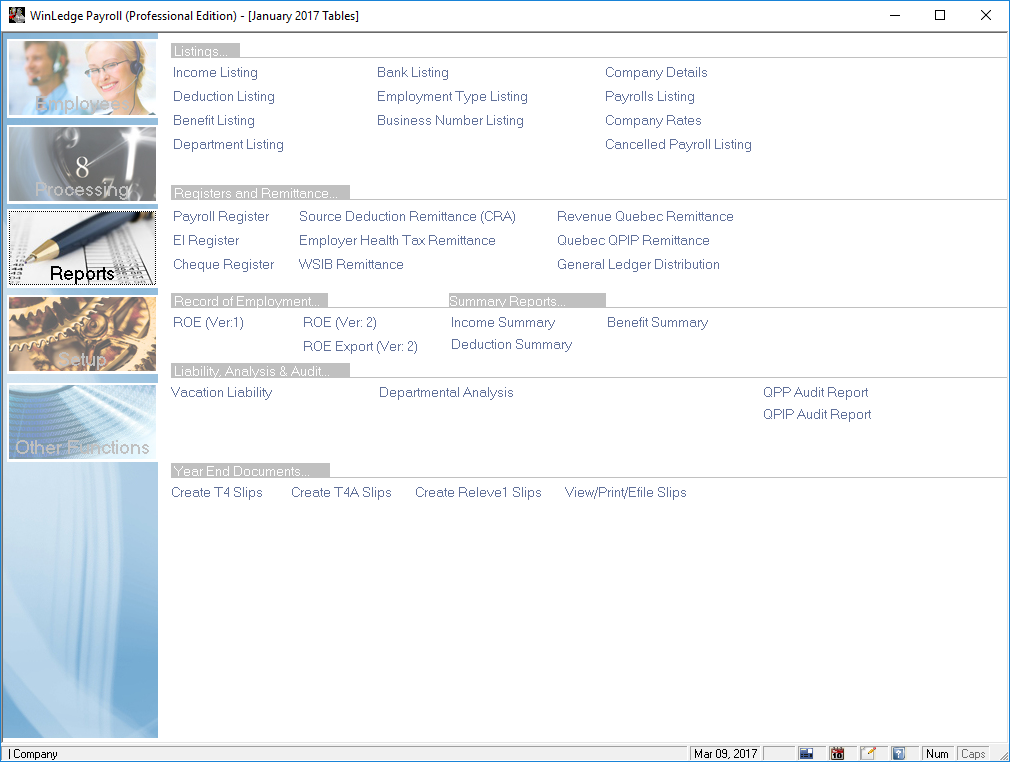The width and height of the screenshot is (1010, 762).
Task: Open the Employees section in the sidebar
Action: pyautogui.click(x=82, y=78)
